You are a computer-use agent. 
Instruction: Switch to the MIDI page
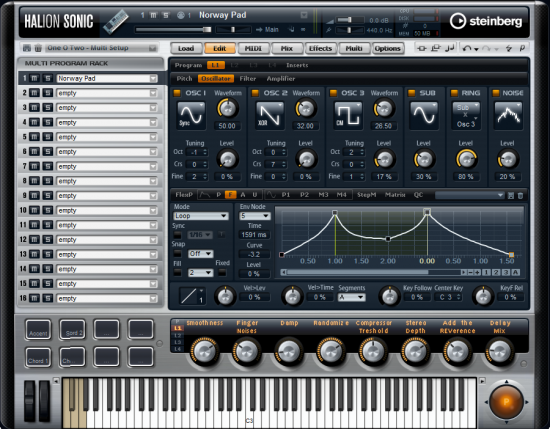(x=253, y=48)
